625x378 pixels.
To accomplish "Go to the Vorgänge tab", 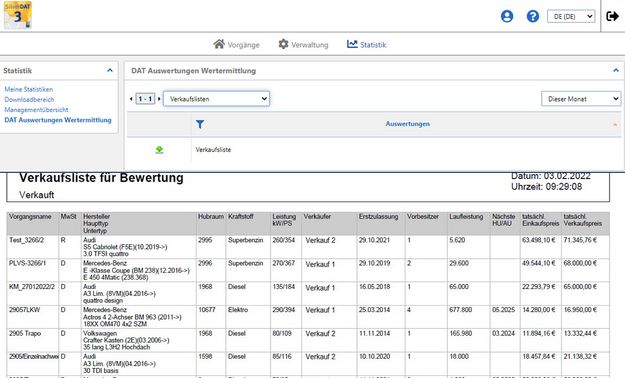I will point(236,44).
